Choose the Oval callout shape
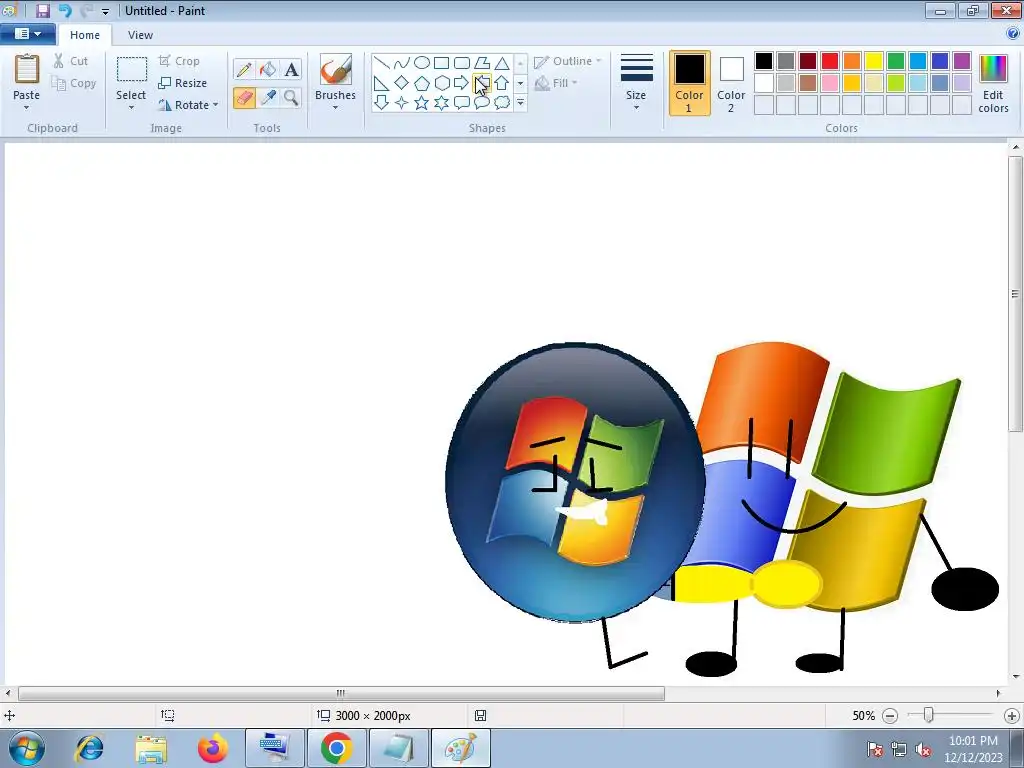 tap(482, 103)
